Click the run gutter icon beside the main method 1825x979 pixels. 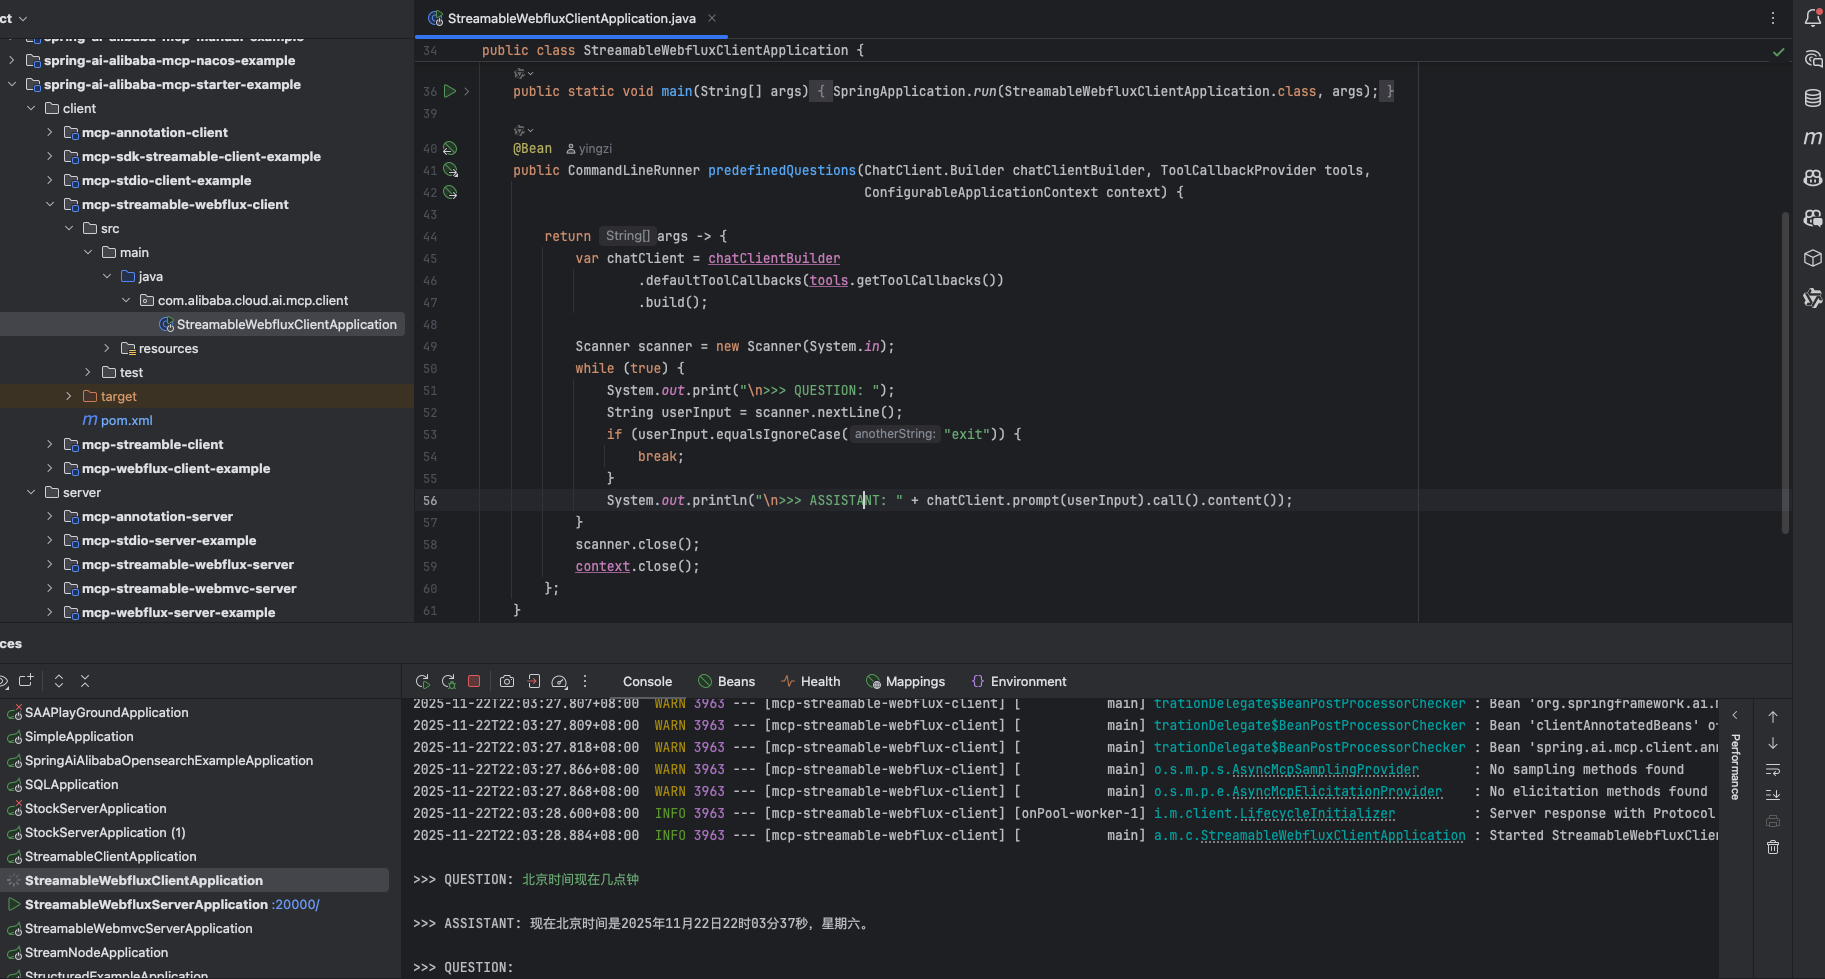(450, 91)
